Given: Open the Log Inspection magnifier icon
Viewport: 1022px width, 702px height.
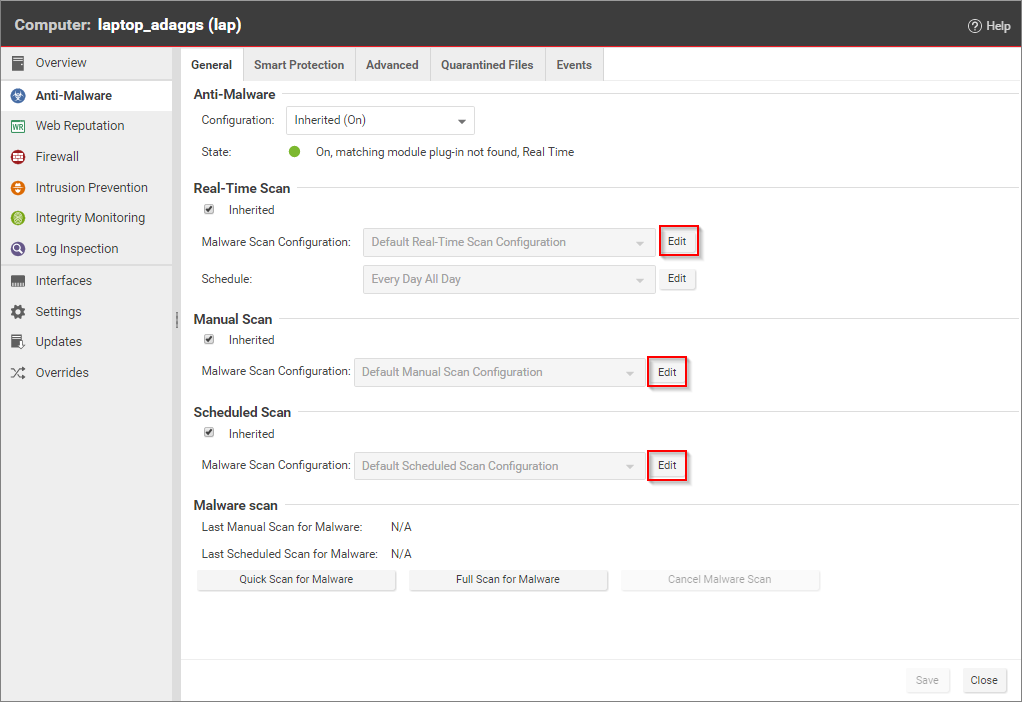Looking at the screenshot, I should 18,249.
